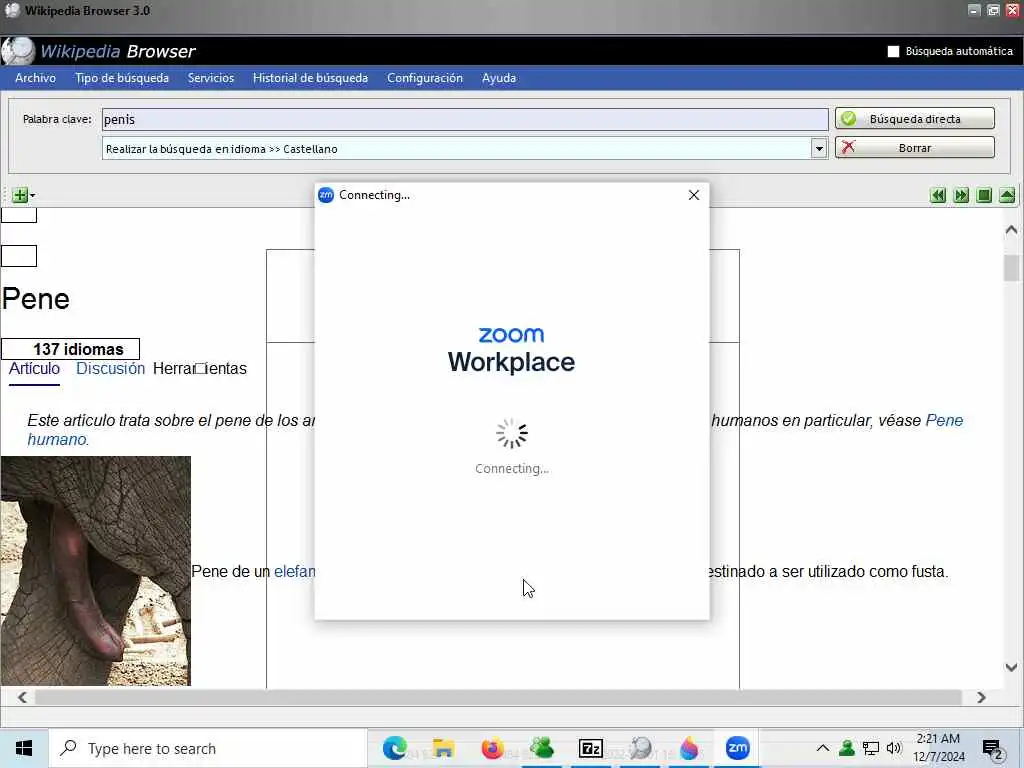
Task: Click the vertical scrollbar thumb
Action: tap(1011, 268)
